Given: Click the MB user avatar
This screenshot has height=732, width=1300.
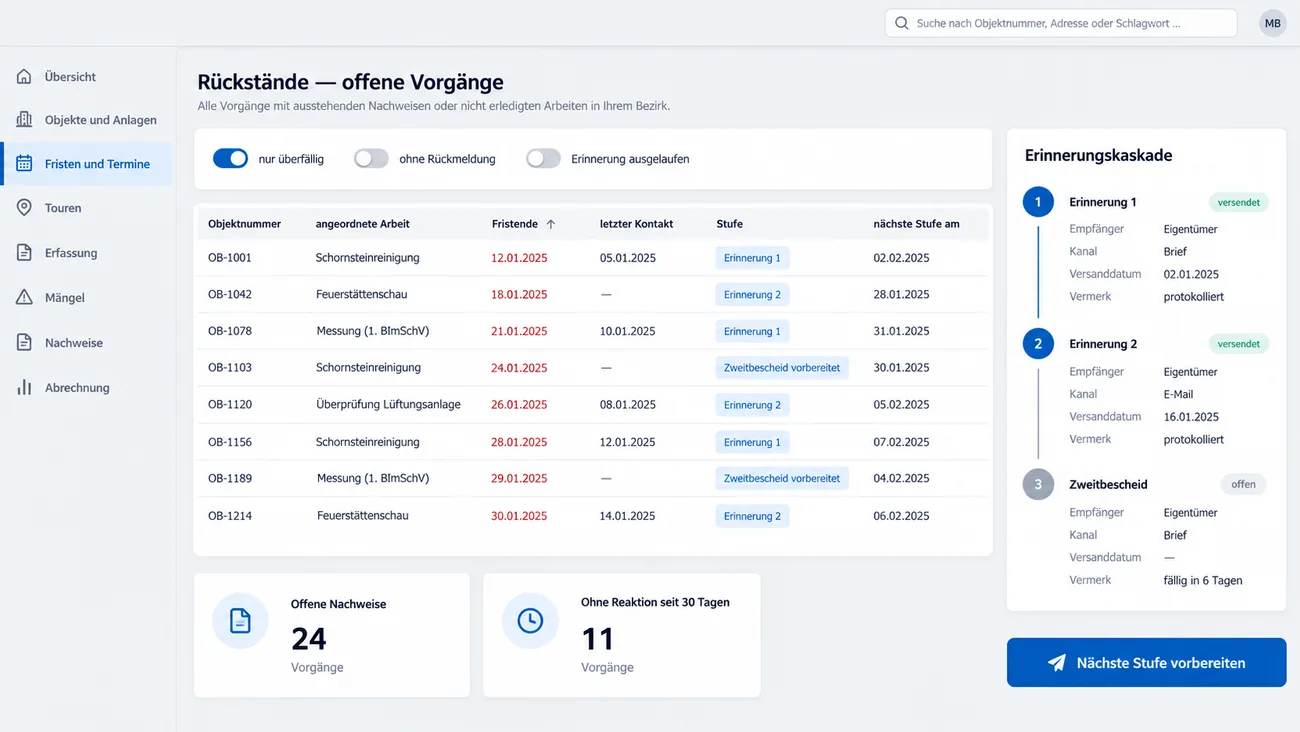Looking at the screenshot, I should 1272,23.
